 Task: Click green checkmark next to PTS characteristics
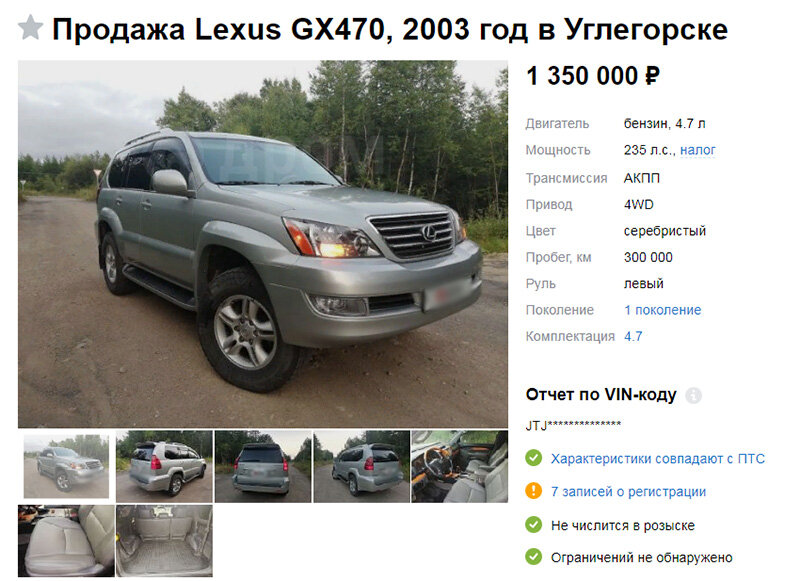tap(534, 458)
